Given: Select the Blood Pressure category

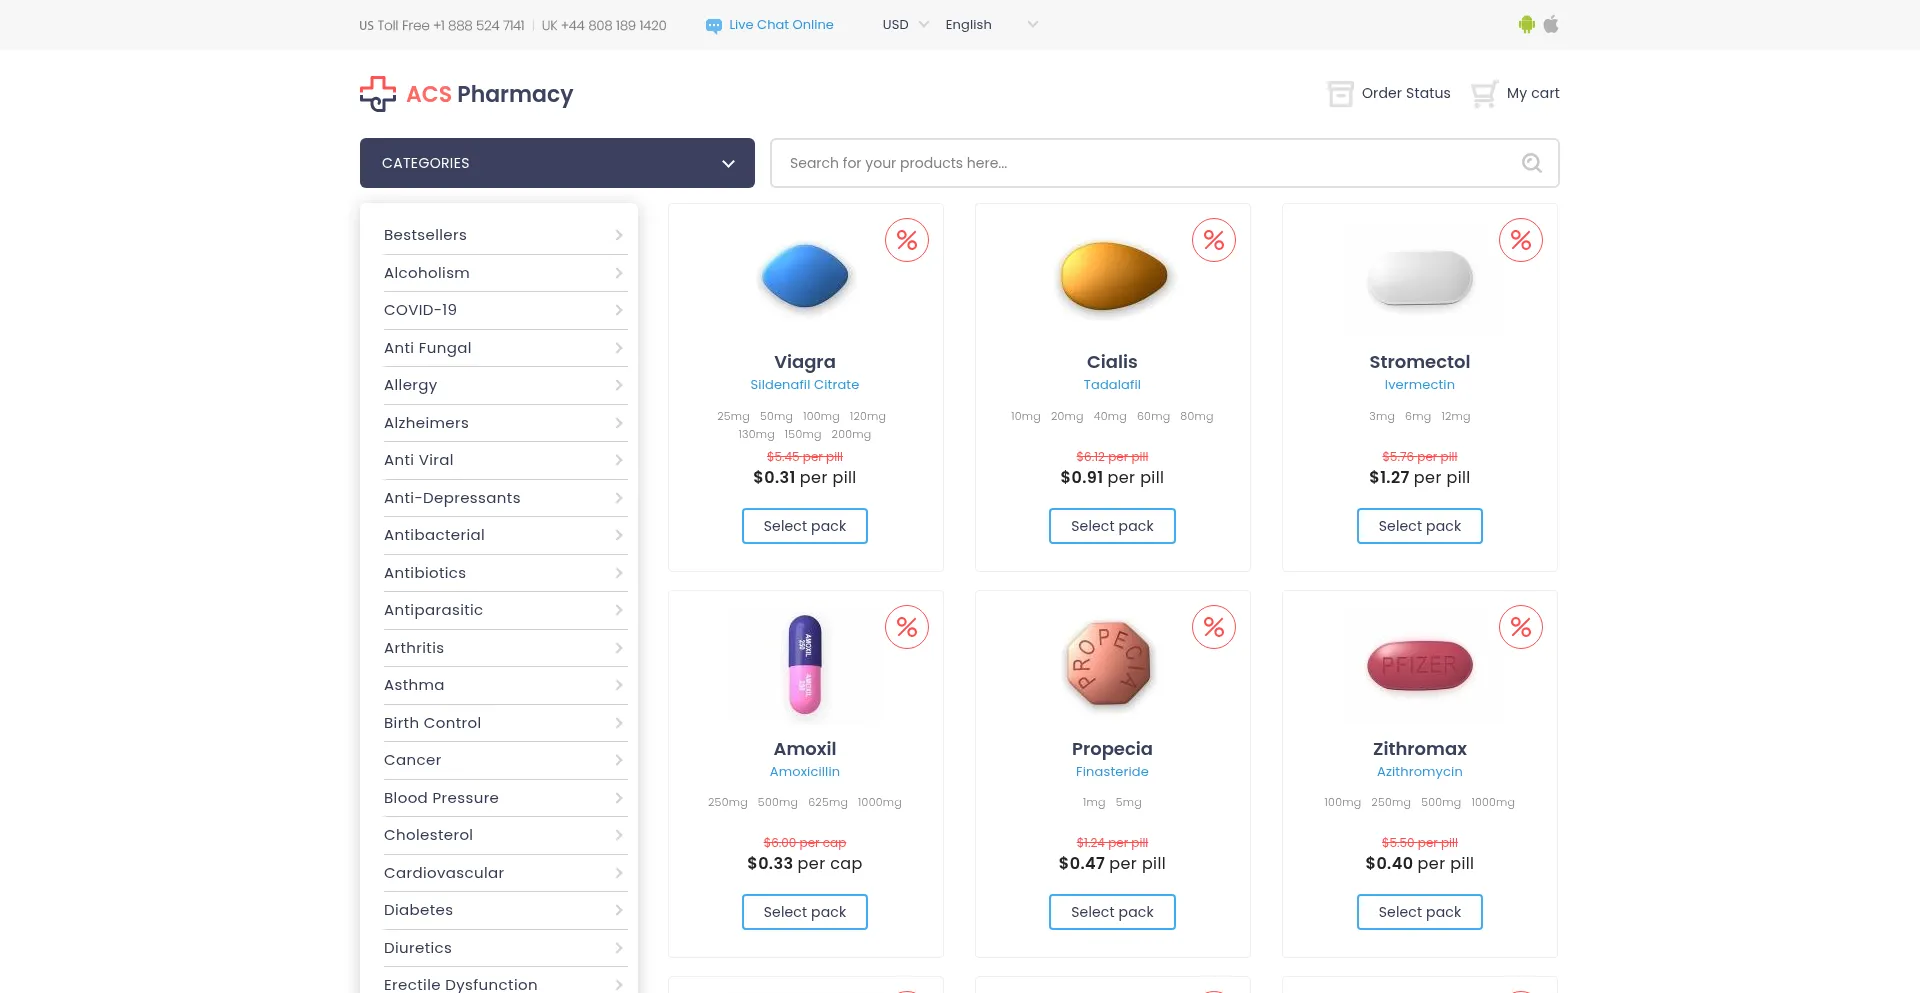Looking at the screenshot, I should pyautogui.click(x=503, y=798).
